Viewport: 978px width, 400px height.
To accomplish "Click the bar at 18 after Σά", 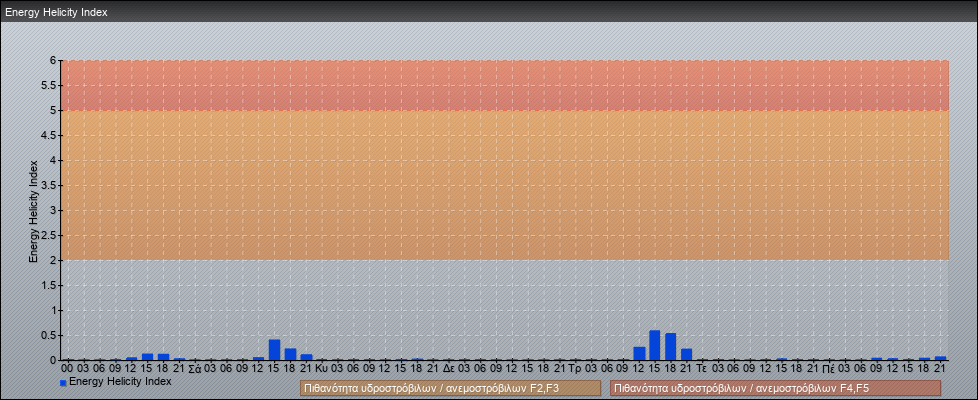I will (290, 354).
